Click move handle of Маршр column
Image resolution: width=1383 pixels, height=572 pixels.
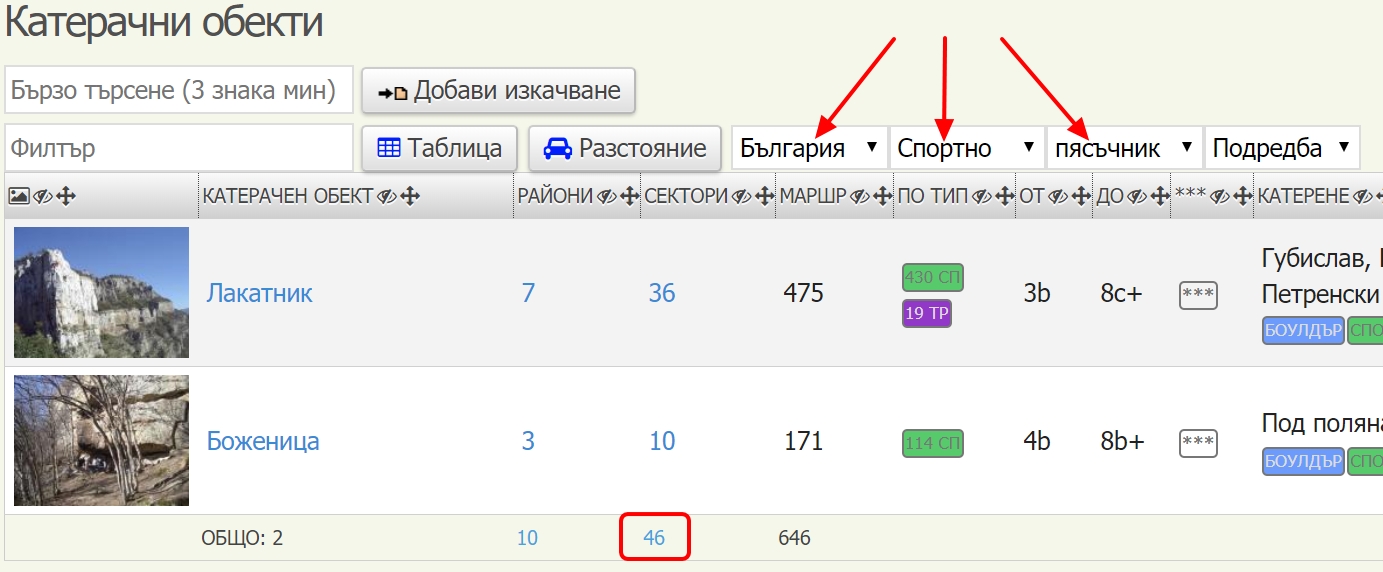pyautogui.click(x=881, y=197)
